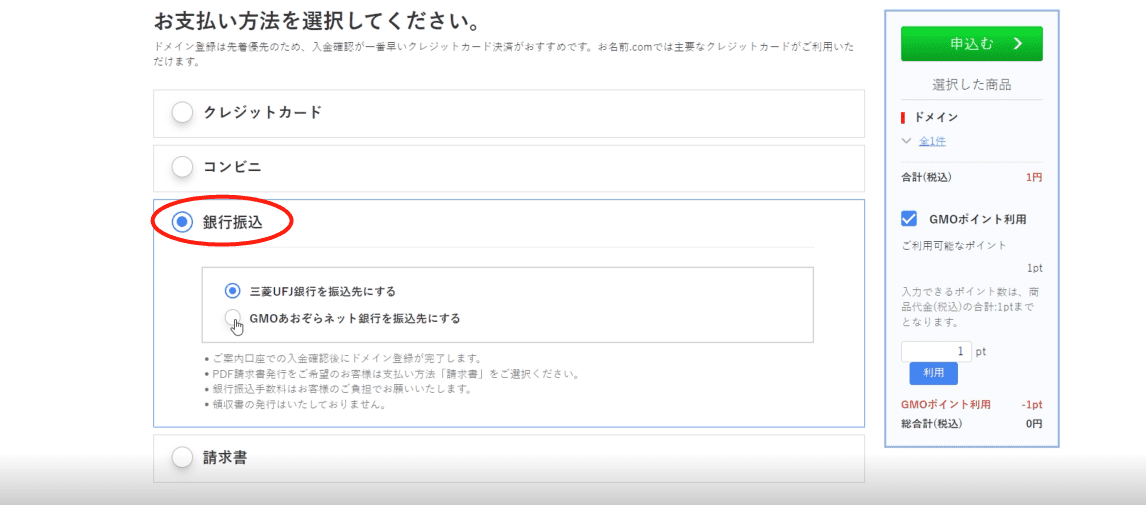Select the 請求書 radio button
1146x505 pixels.
[182, 458]
